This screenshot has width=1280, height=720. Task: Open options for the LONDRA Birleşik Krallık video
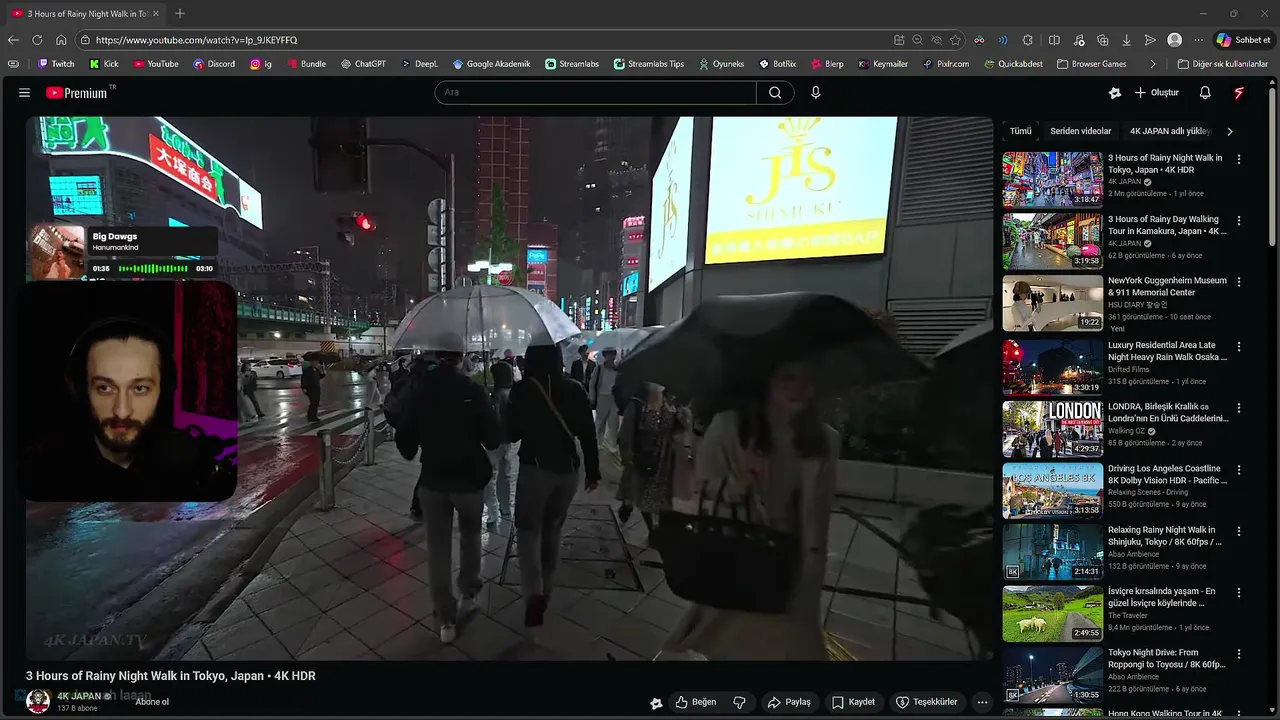pyautogui.click(x=1239, y=408)
